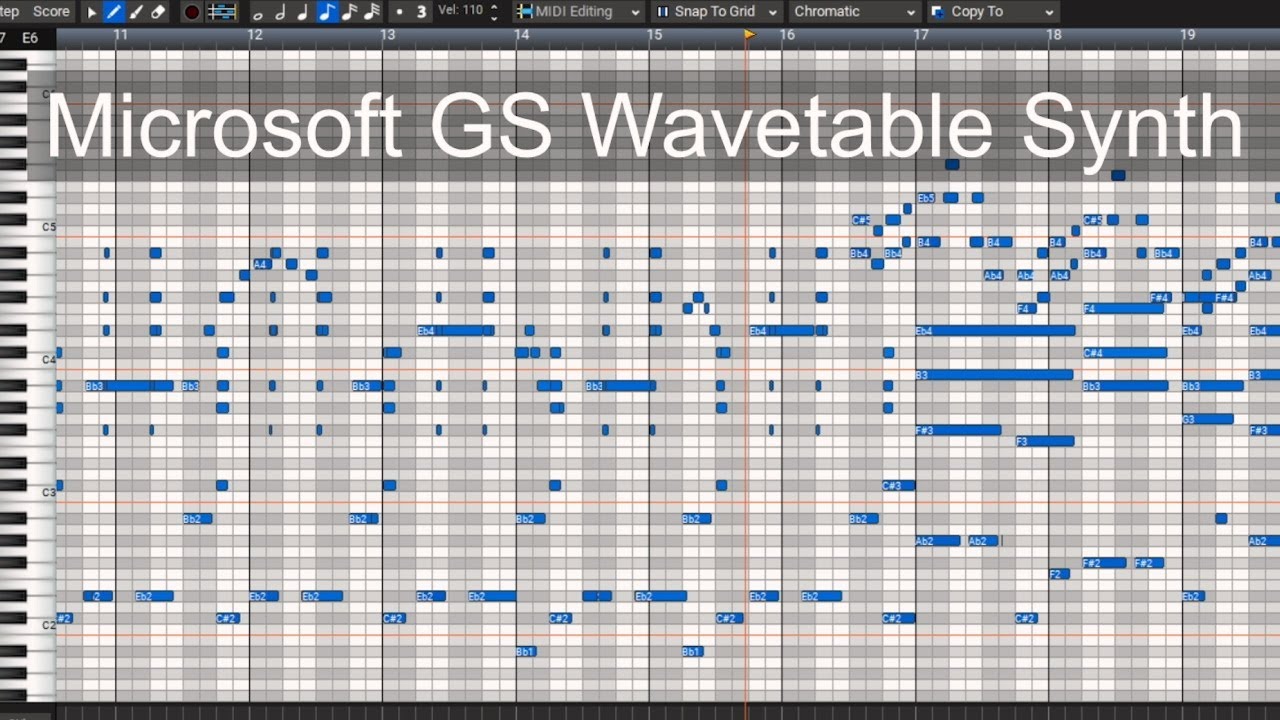Toggle triplet note option
This screenshot has height=720, width=1280.
click(x=421, y=12)
